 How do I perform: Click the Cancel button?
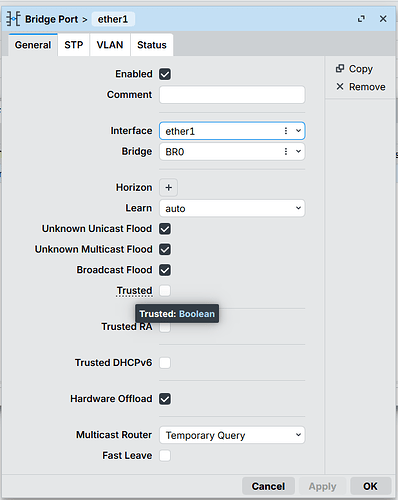268,486
